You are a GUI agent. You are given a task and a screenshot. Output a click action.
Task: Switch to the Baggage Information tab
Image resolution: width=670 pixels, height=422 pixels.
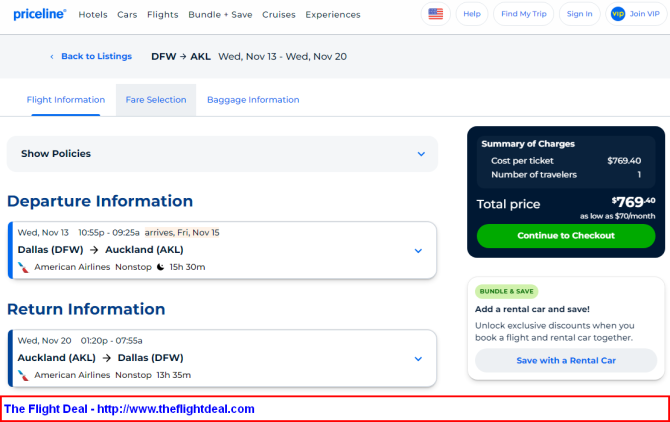(x=253, y=100)
